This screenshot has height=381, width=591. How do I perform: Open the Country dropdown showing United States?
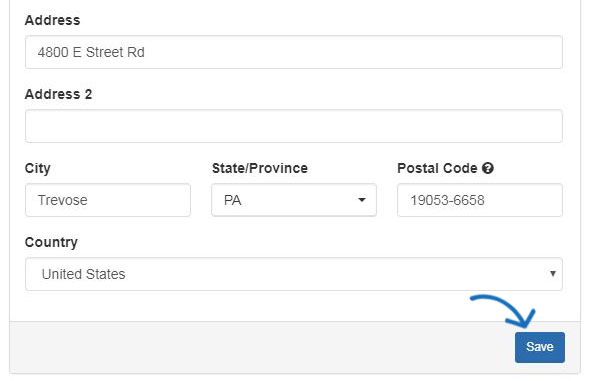point(294,274)
